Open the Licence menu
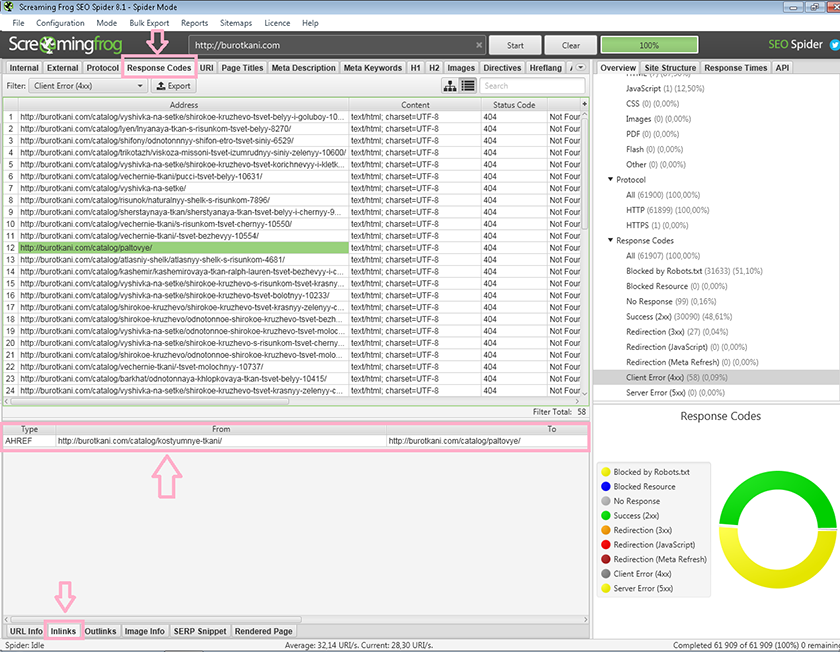840x652 pixels. point(277,23)
